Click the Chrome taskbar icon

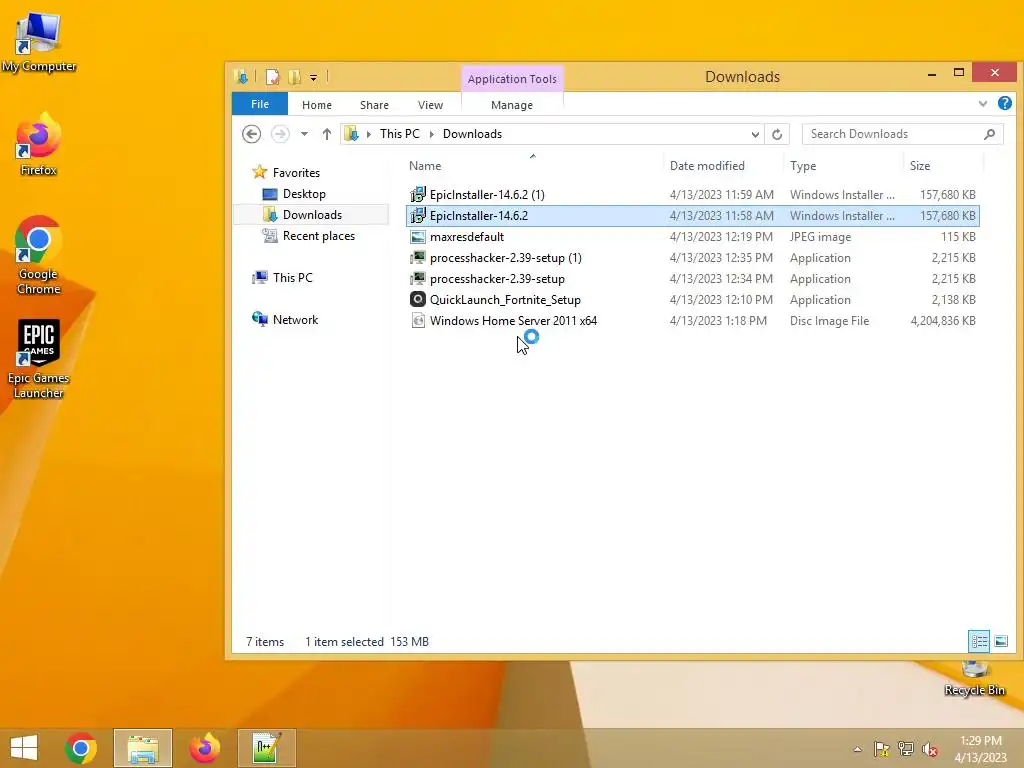click(x=81, y=748)
